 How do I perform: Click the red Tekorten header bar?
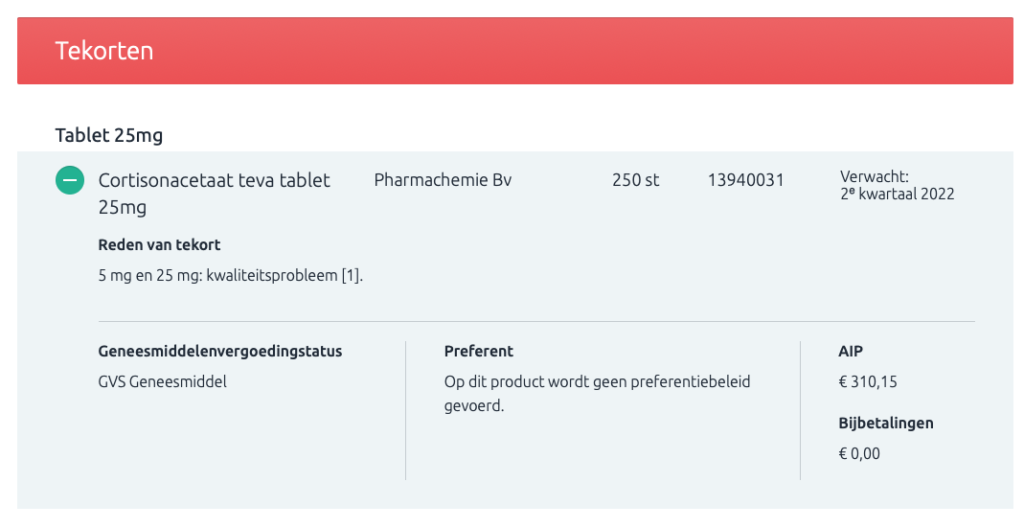515,50
